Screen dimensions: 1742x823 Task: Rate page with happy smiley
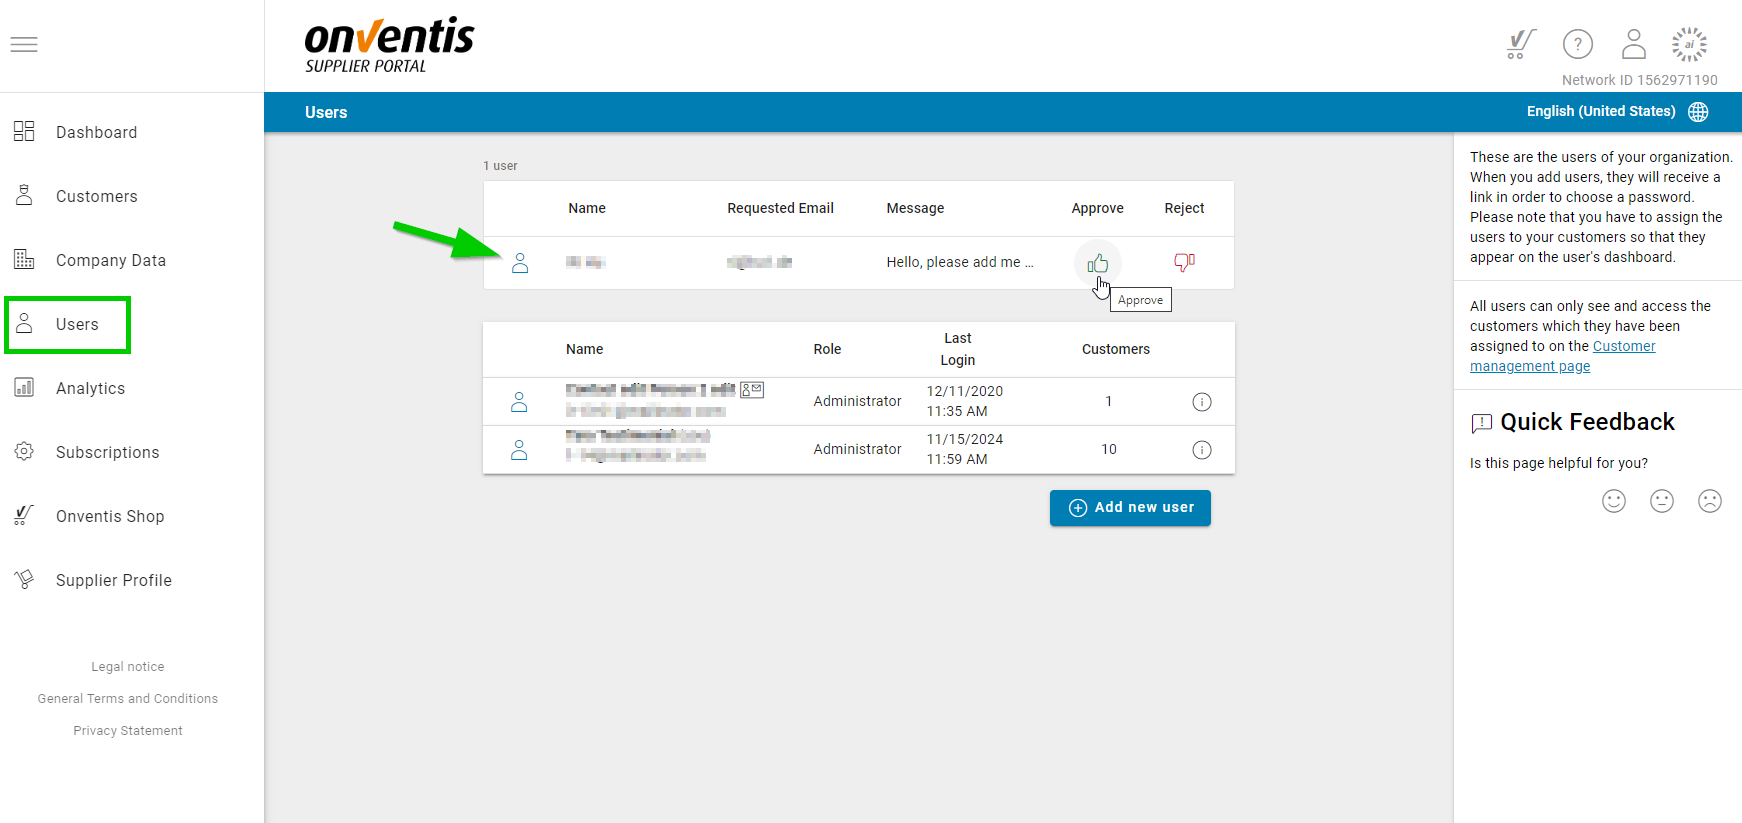1614,501
